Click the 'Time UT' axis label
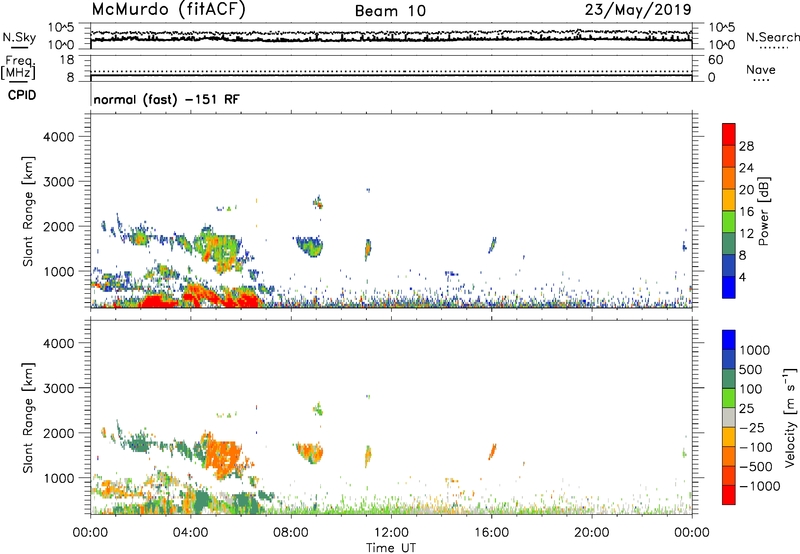The height and width of the screenshot is (554, 800). (x=391, y=548)
